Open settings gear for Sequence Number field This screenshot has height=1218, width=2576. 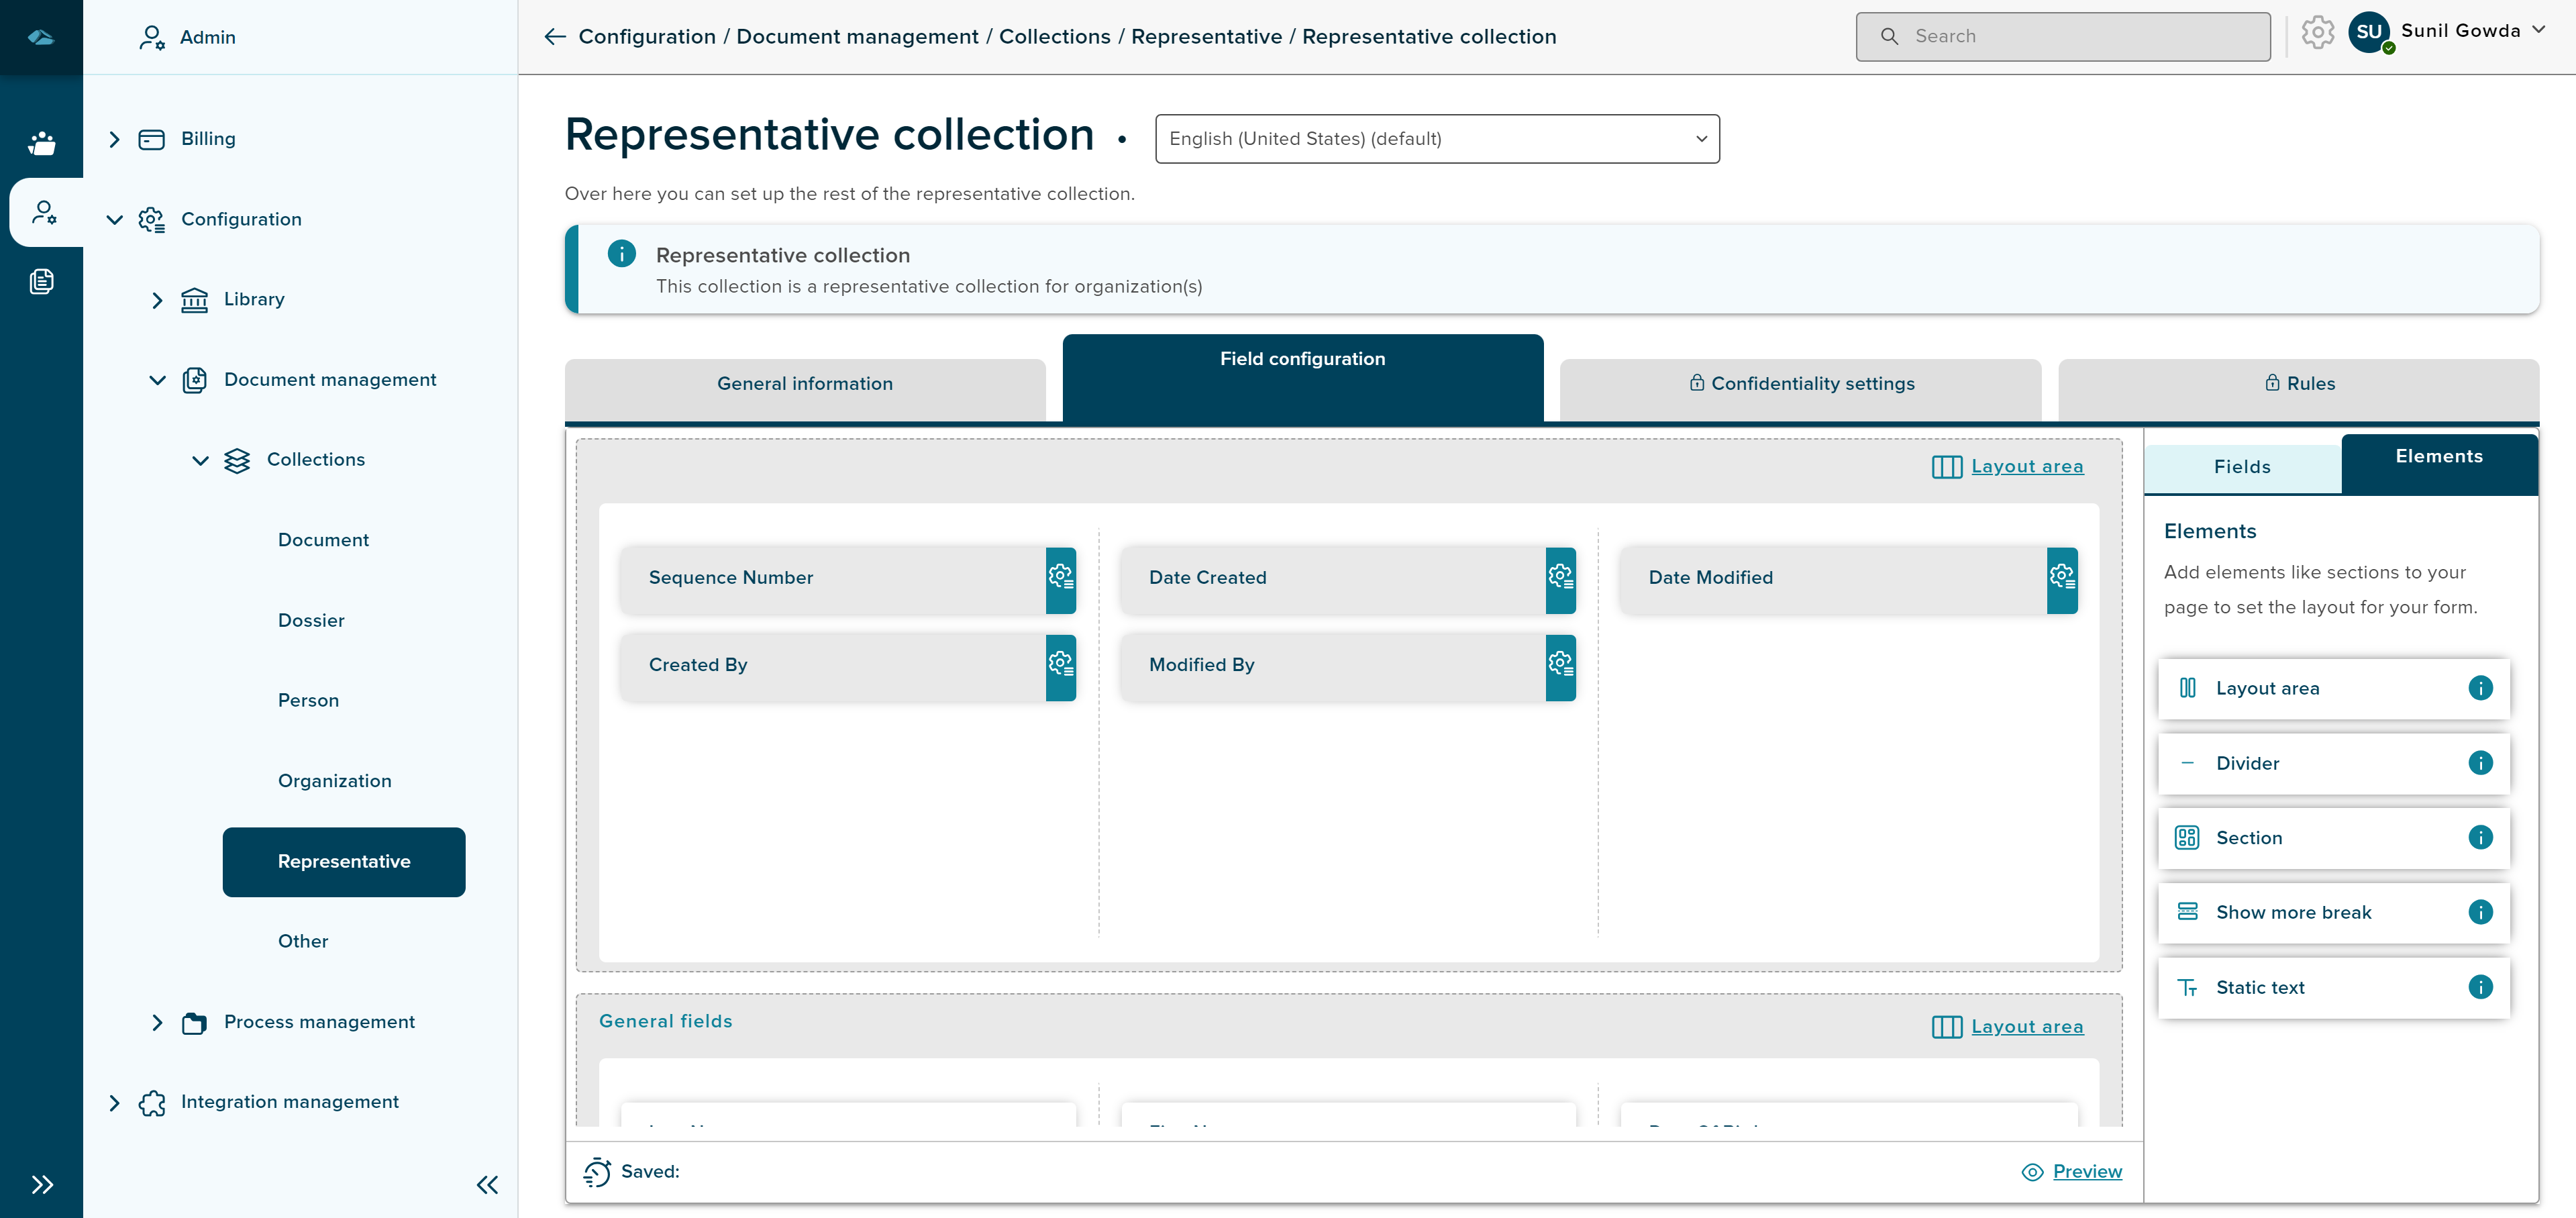pyautogui.click(x=1060, y=579)
